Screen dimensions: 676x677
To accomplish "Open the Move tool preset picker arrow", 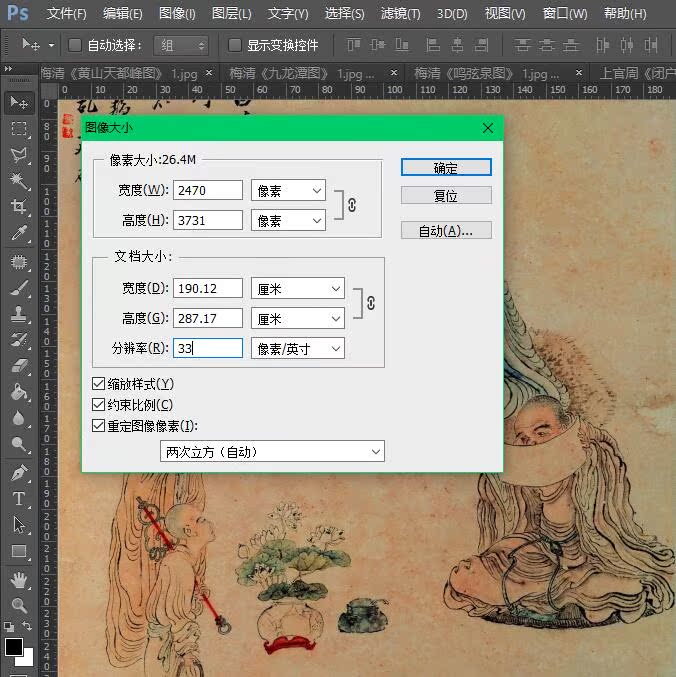I will (x=51, y=45).
